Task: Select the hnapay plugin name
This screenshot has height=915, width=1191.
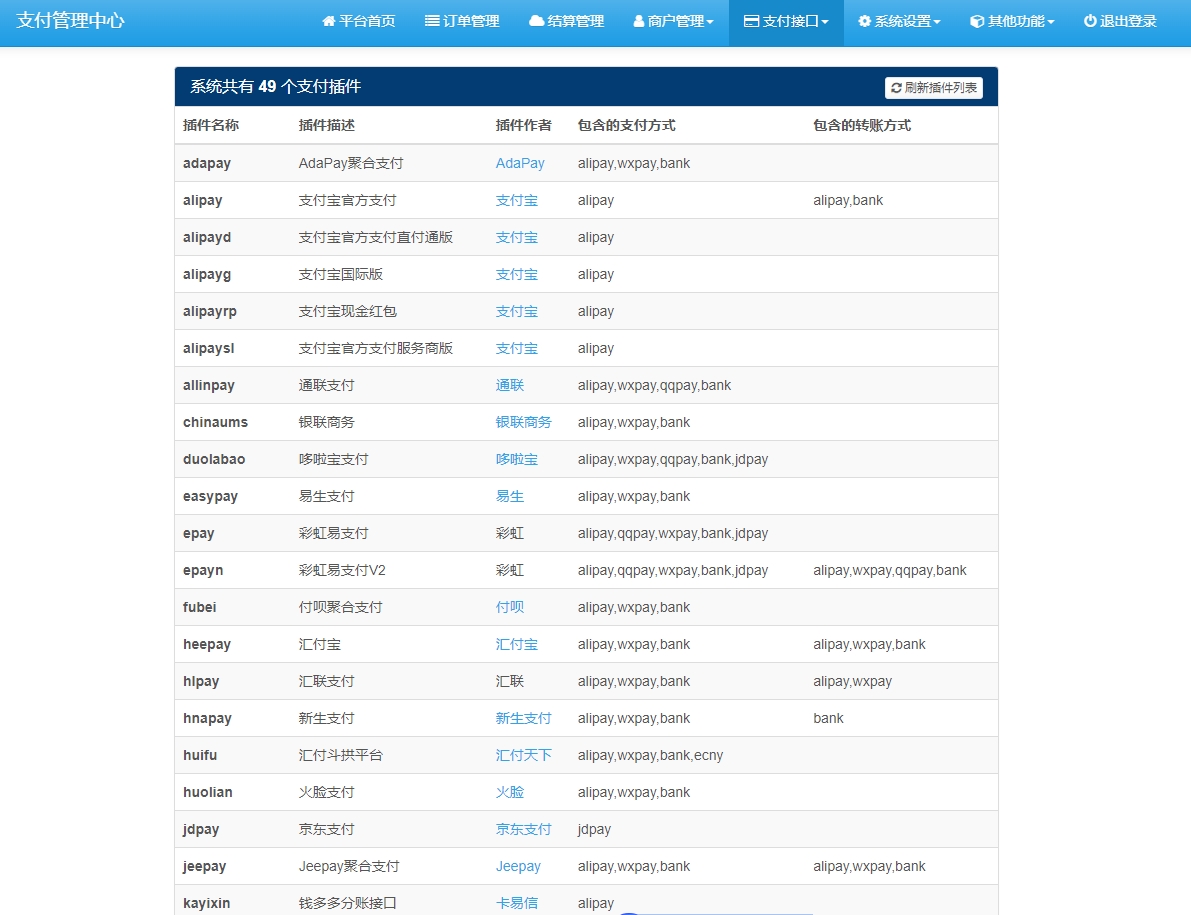Action: (207, 718)
